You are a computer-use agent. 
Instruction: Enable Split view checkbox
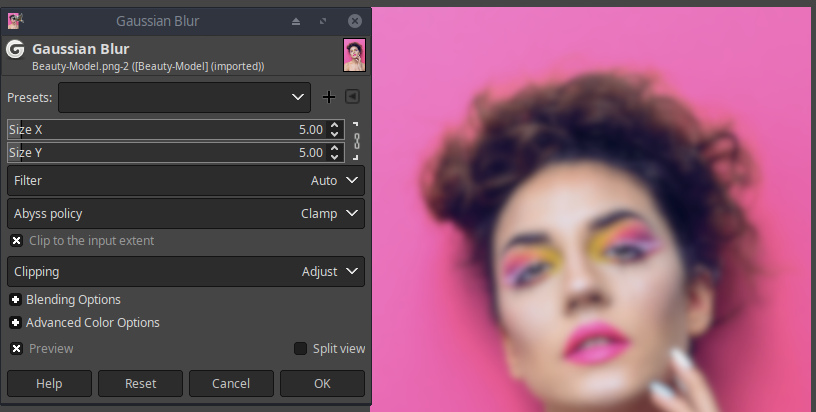point(300,349)
